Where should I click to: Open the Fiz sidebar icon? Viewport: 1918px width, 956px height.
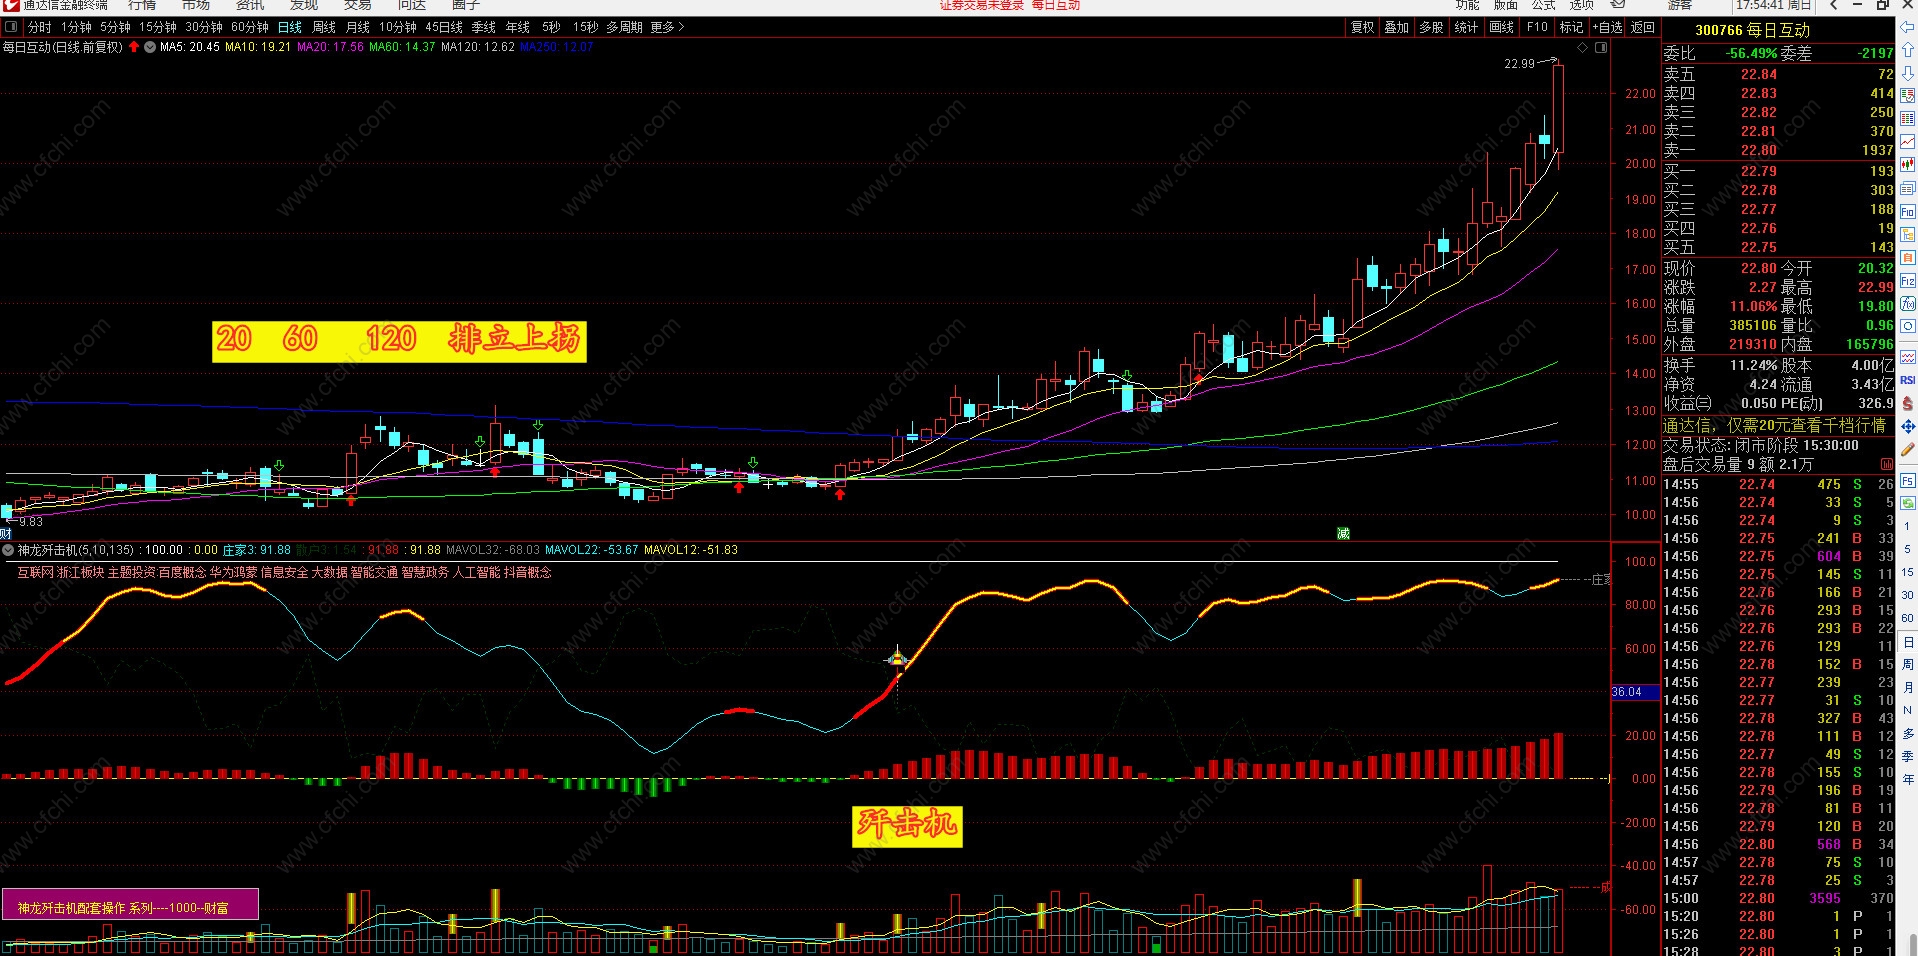pyautogui.click(x=1908, y=281)
